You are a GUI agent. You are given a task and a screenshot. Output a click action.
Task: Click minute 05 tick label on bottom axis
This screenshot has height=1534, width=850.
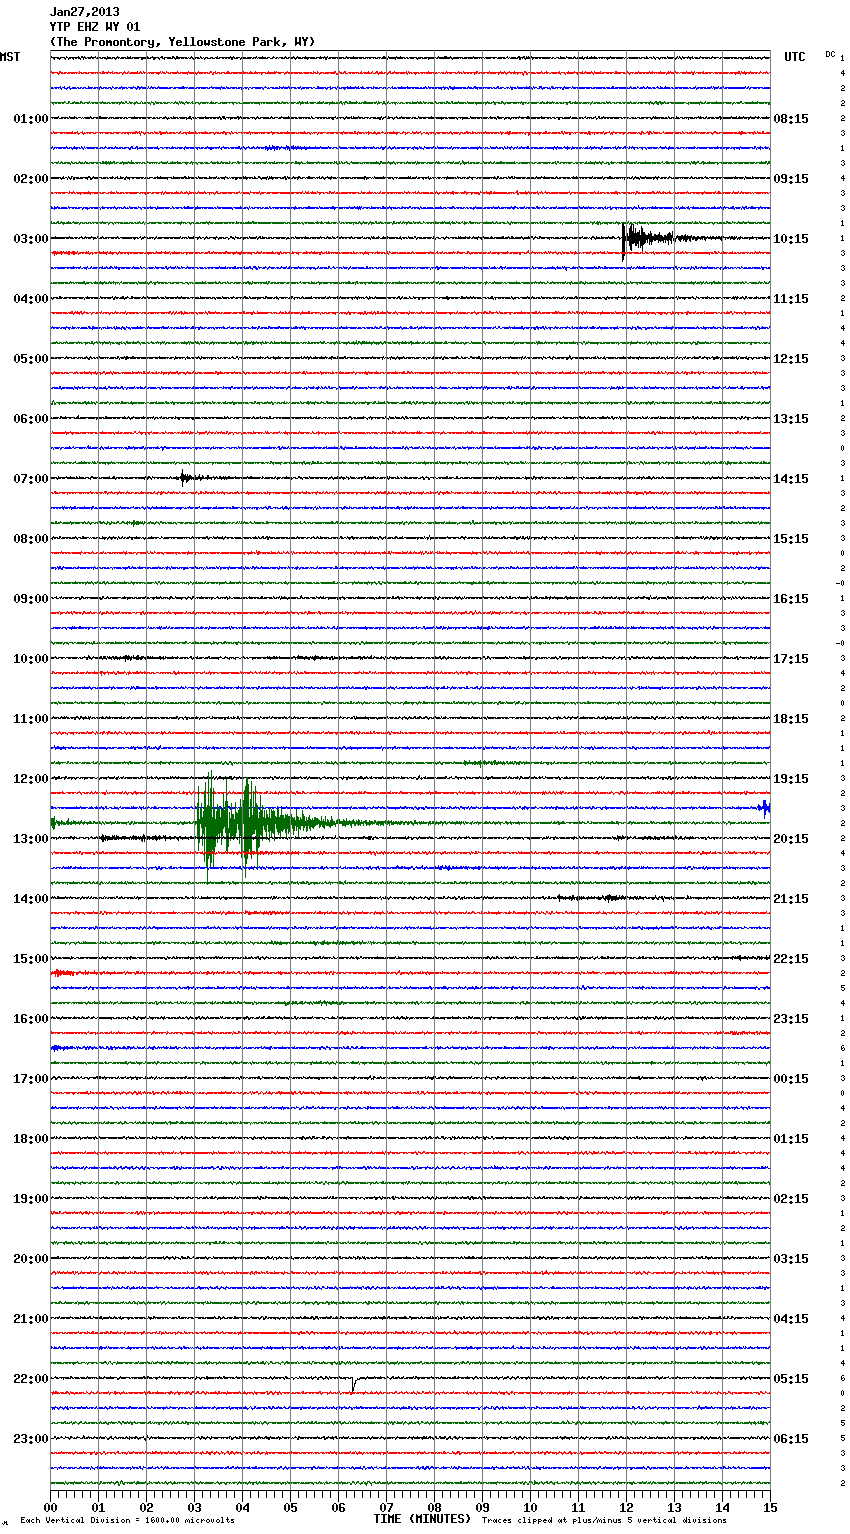(290, 1508)
